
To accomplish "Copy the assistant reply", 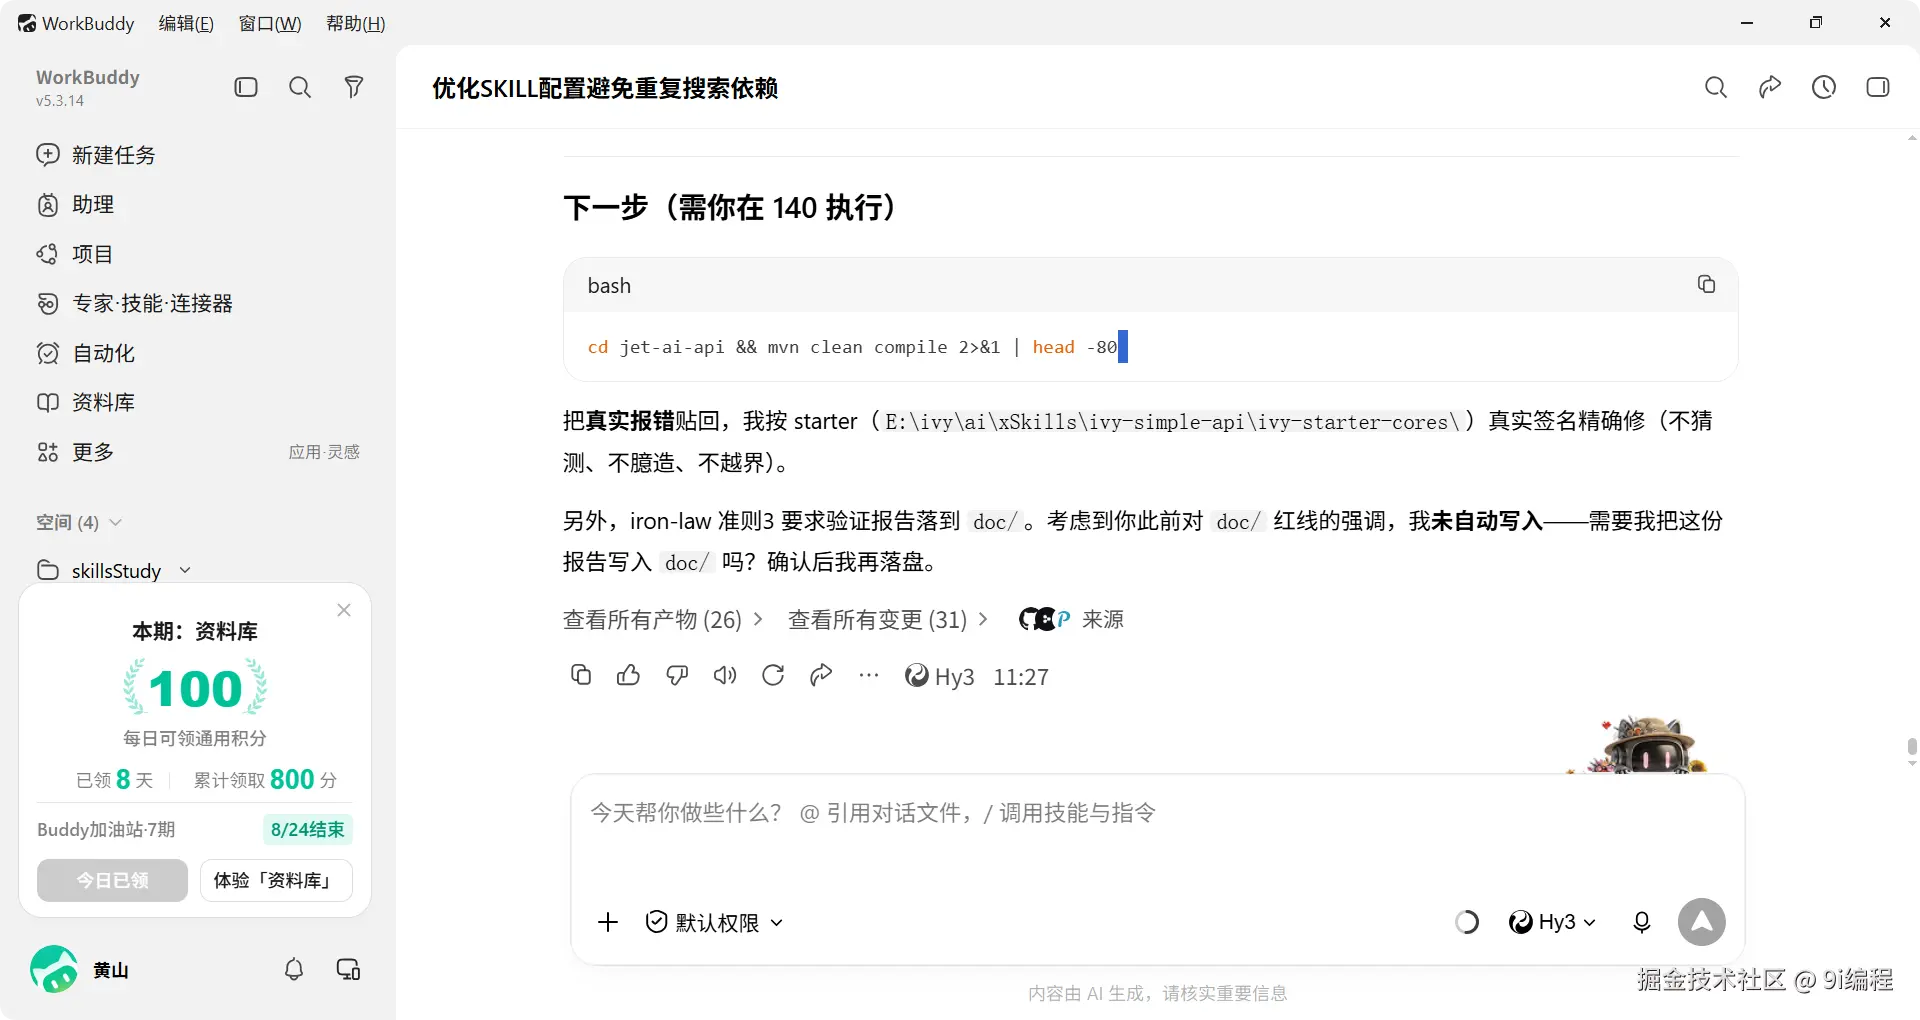I will [x=581, y=675].
